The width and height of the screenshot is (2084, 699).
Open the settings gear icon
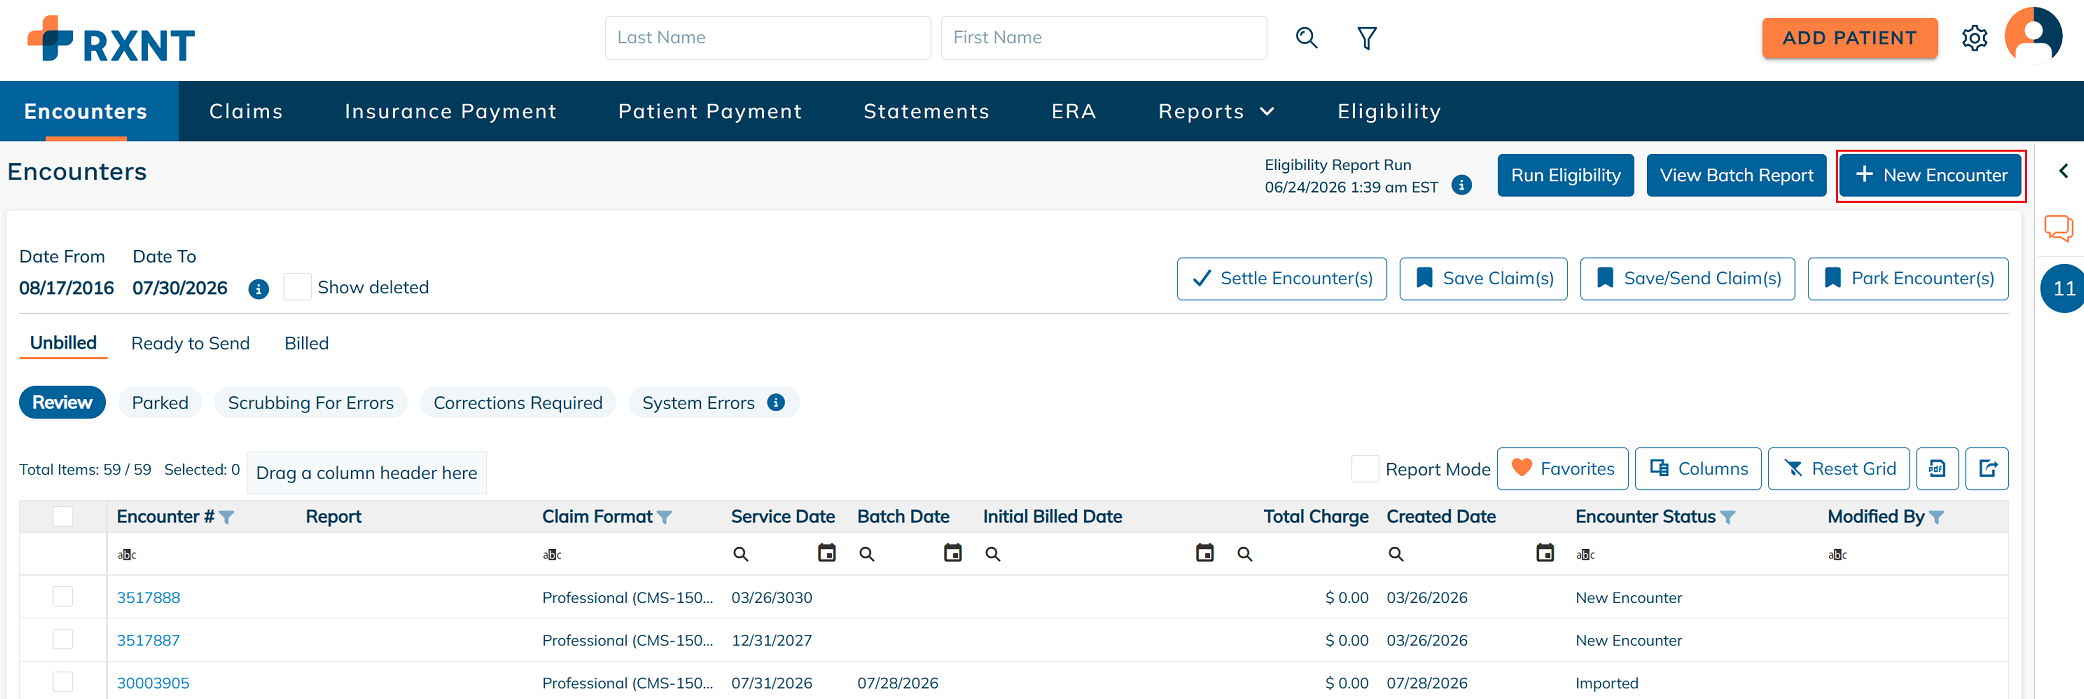tap(1974, 38)
